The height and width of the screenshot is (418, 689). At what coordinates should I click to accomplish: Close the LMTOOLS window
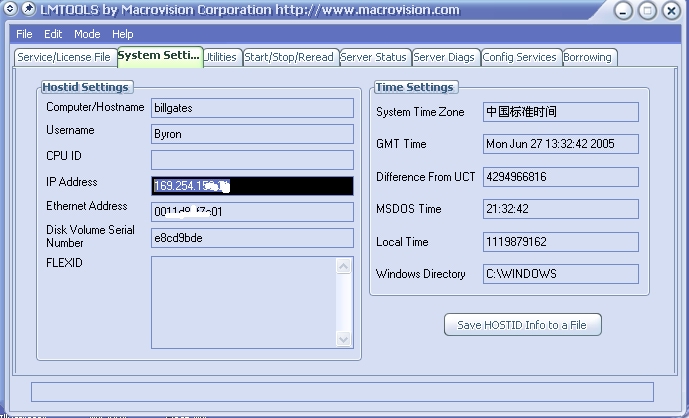[671, 10]
